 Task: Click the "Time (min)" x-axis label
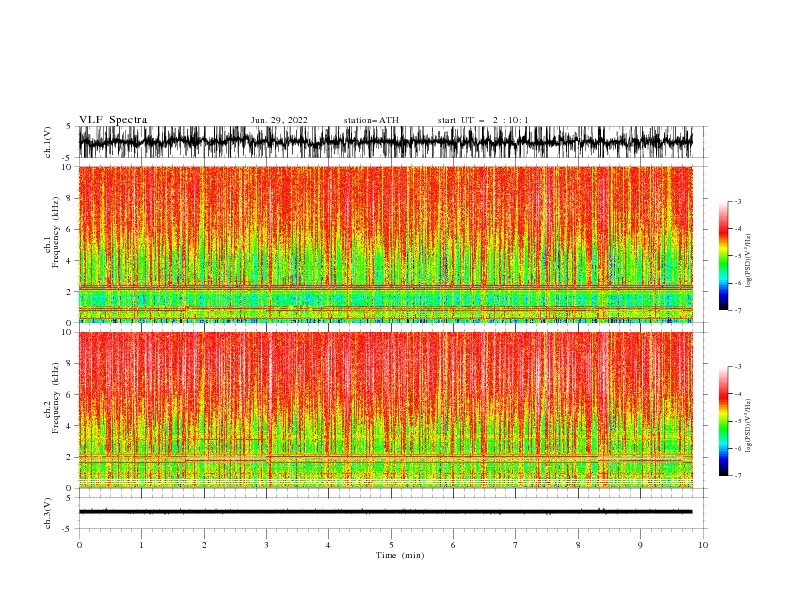(x=400, y=555)
